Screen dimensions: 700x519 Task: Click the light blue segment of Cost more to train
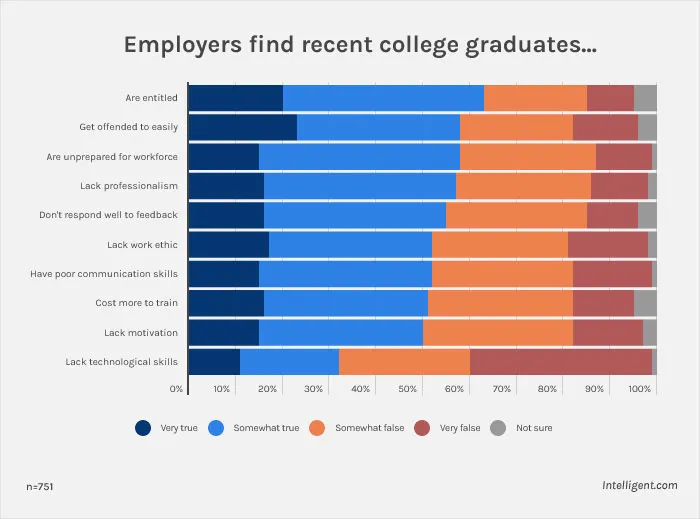[346, 303]
